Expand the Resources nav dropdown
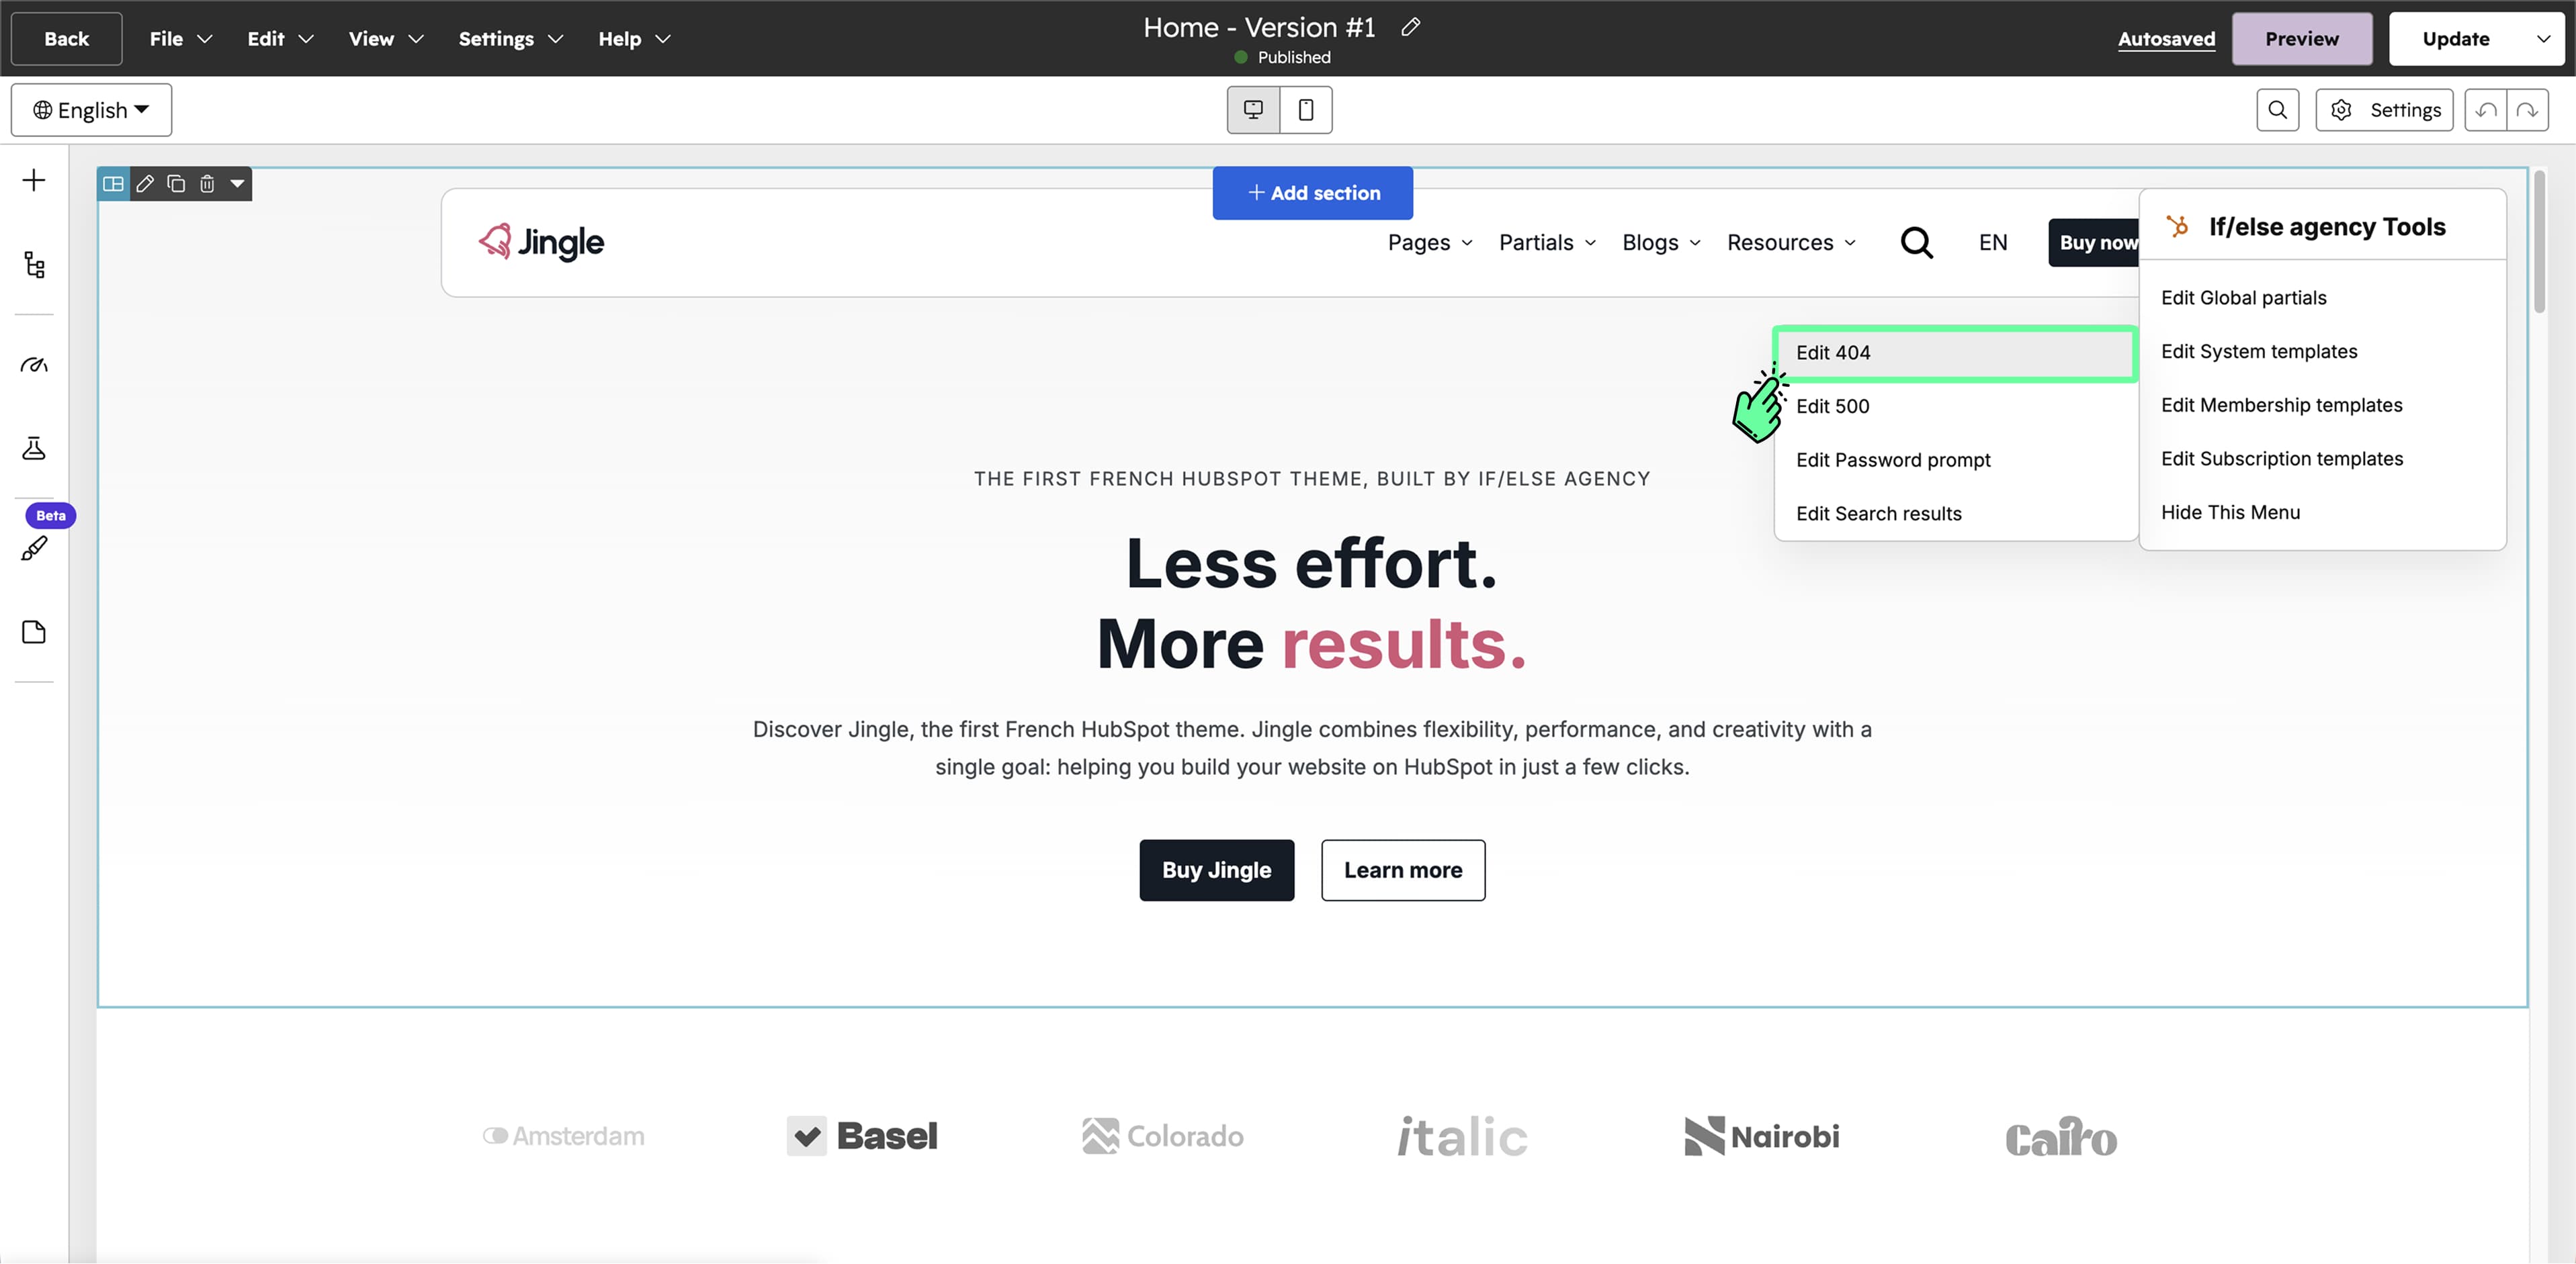The width and height of the screenshot is (2576, 1264). (x=1791, y=243)
